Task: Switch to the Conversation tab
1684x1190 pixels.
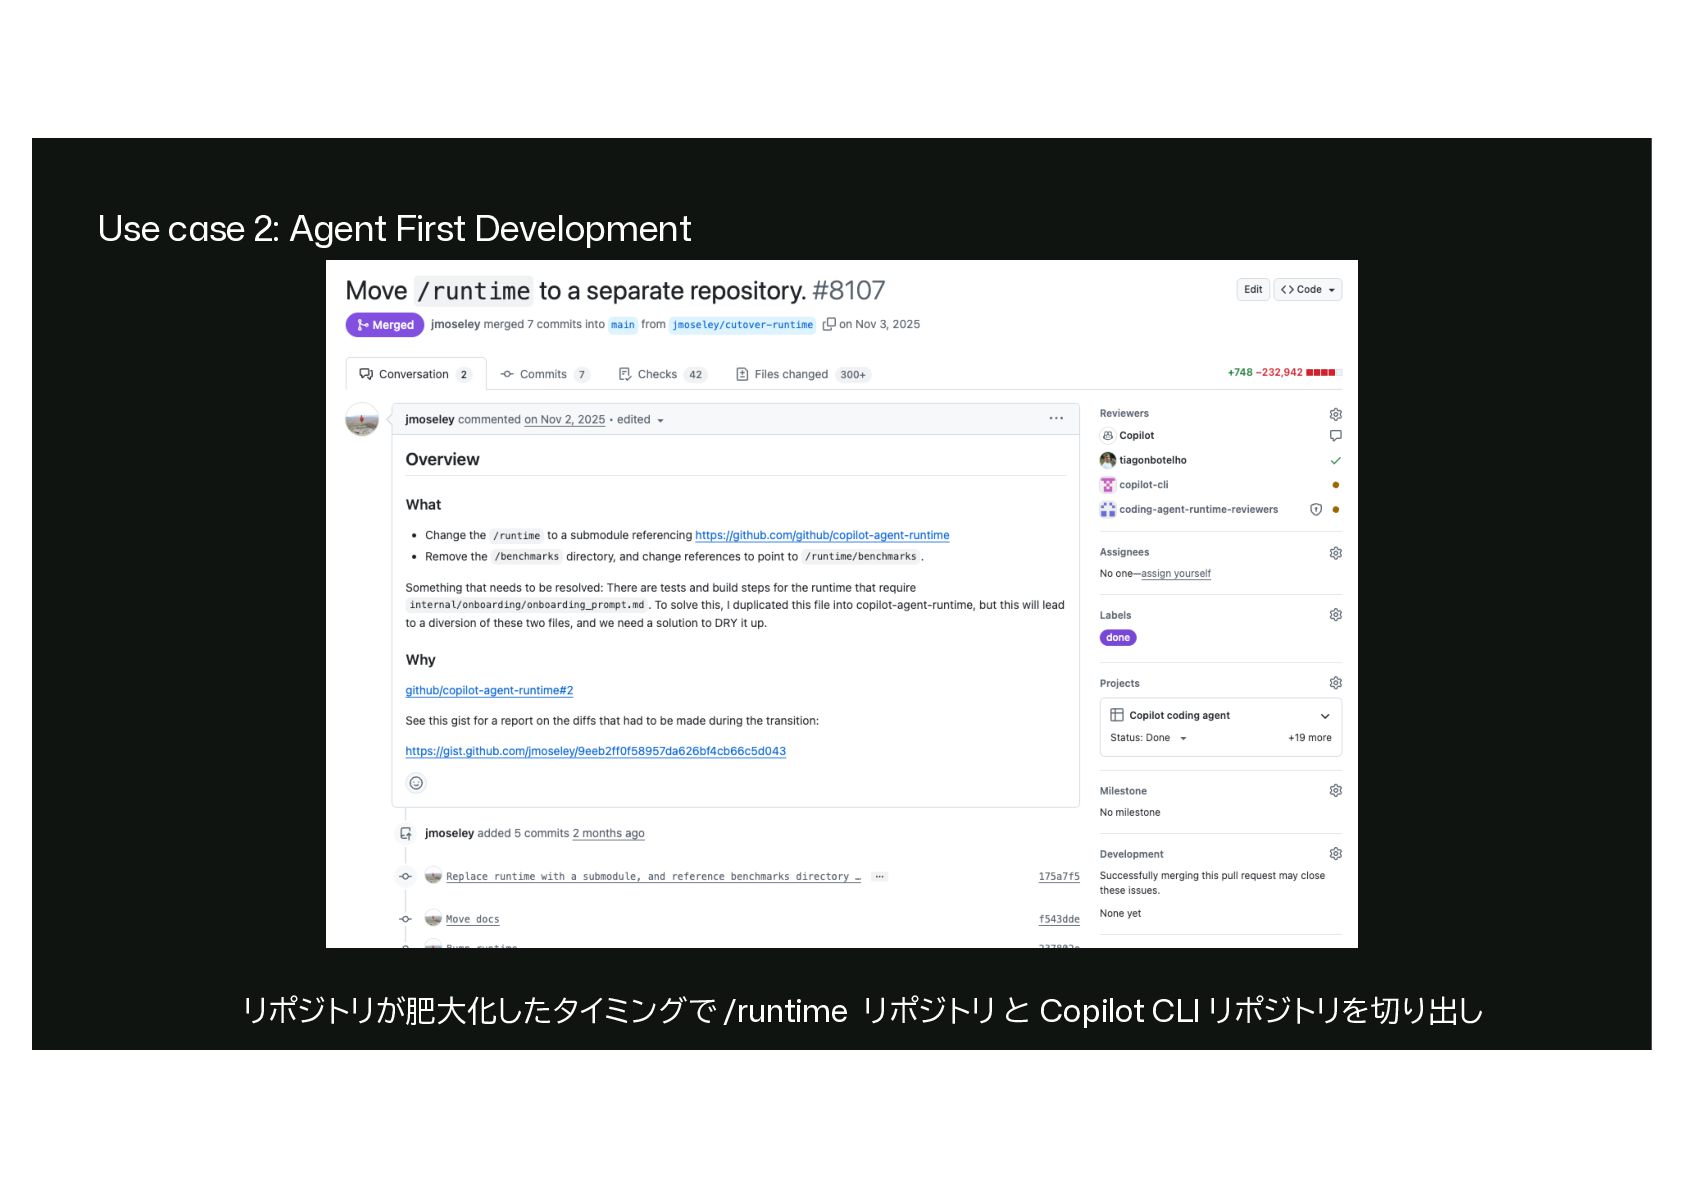Action: (415, 374)
